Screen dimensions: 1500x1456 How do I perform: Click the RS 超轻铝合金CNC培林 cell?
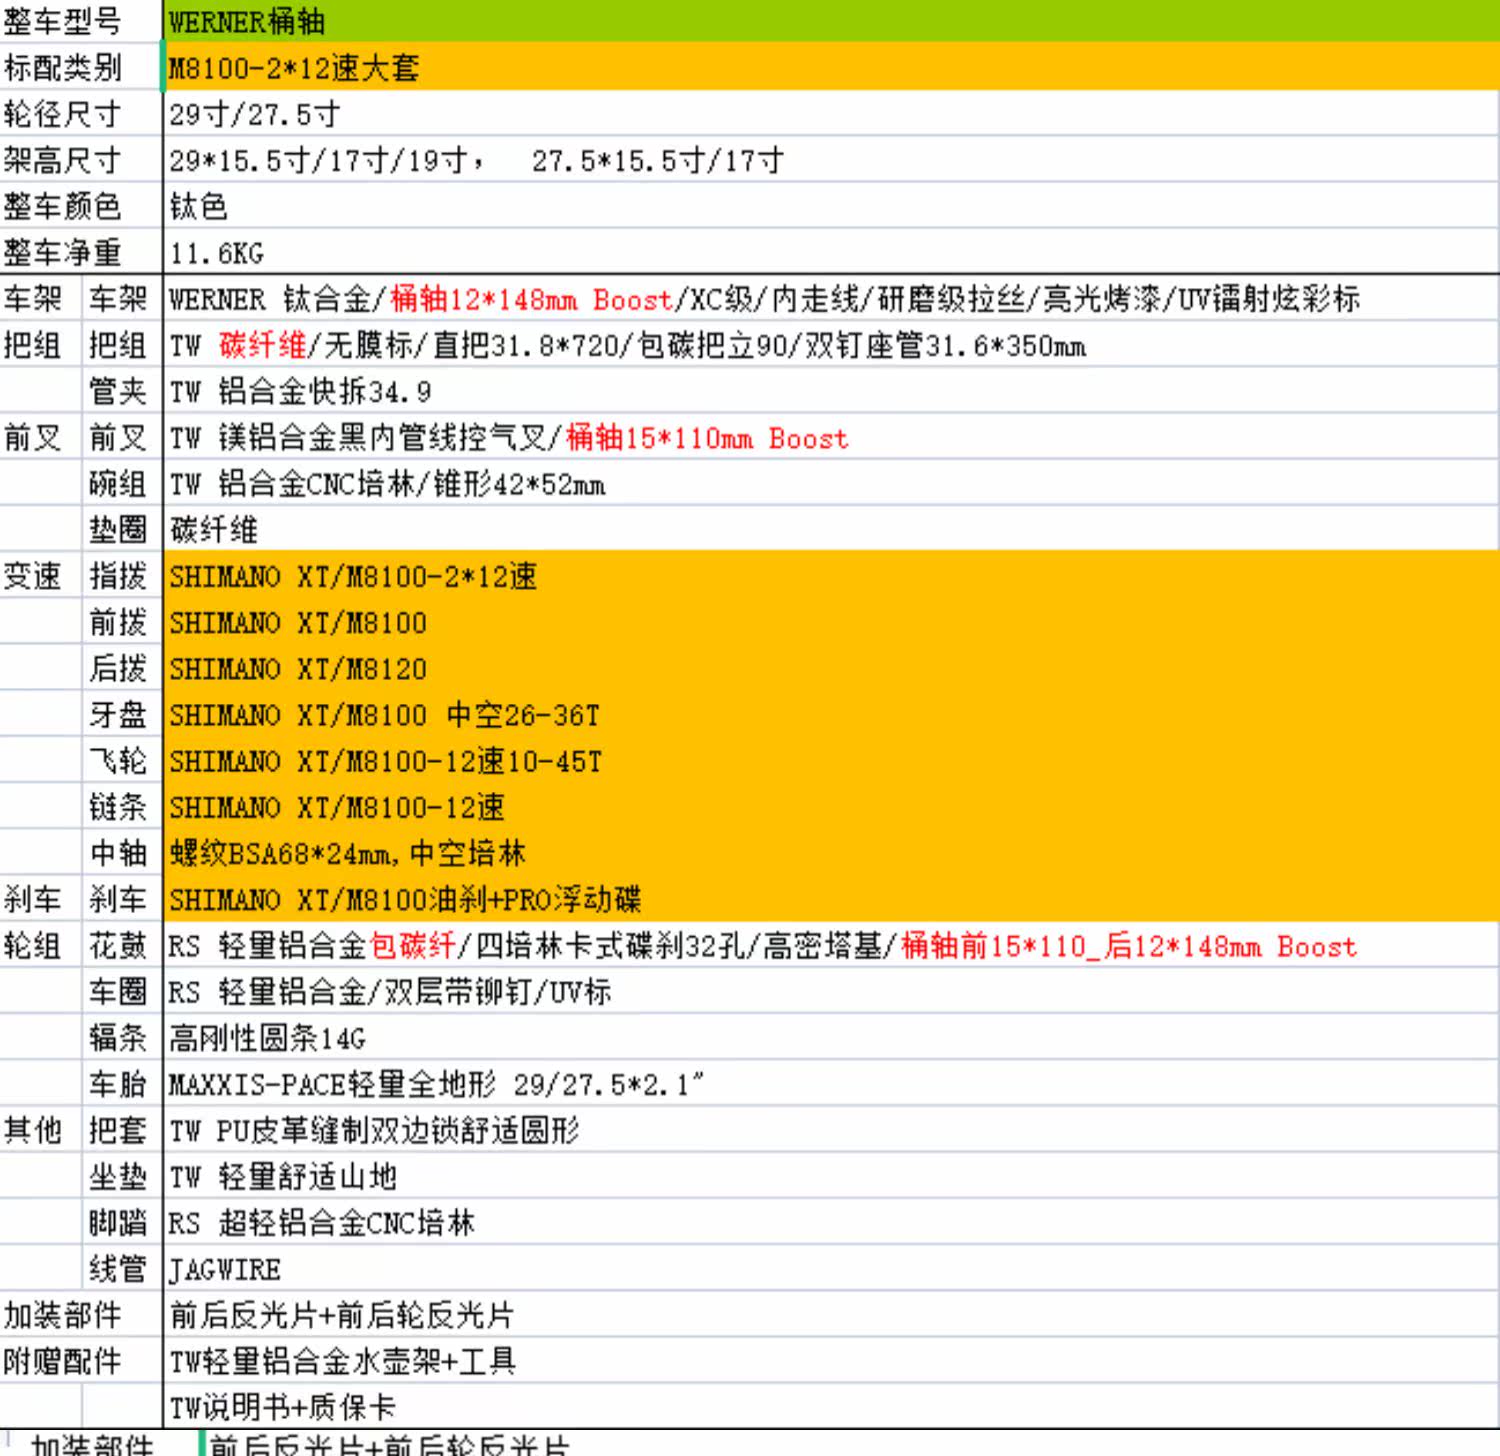point(831,1222)
